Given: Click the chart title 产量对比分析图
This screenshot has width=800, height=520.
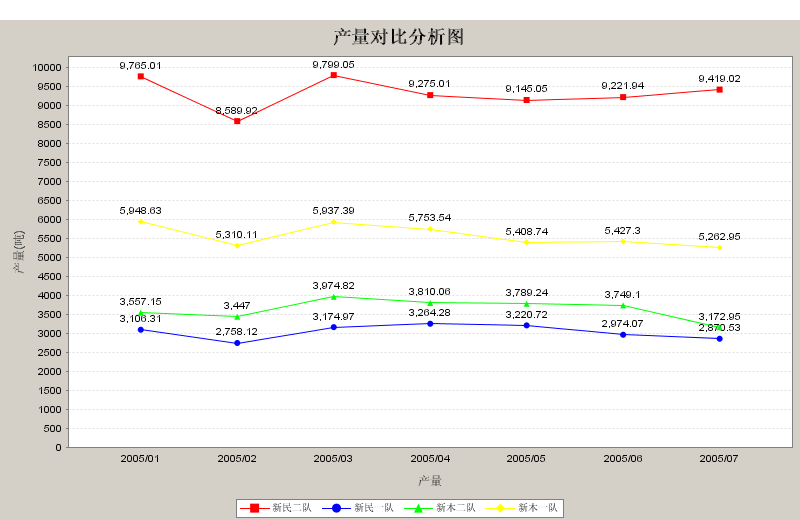Looking at the screenshot, I should pyautogui.click(x=398, y=37).
